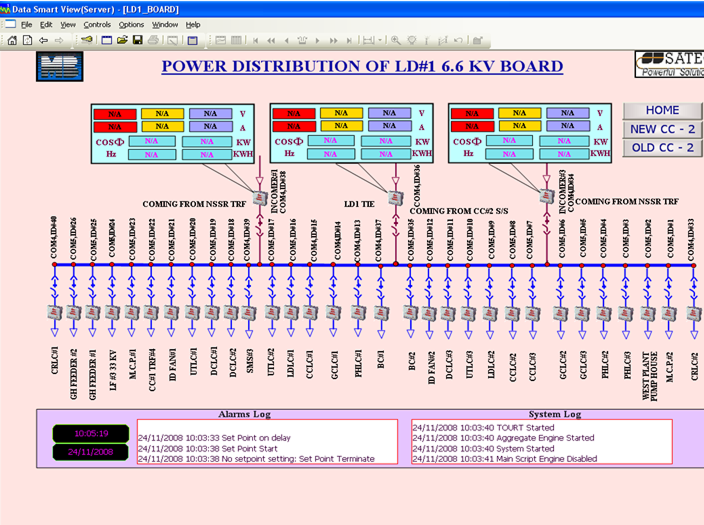Open the File menu
Viewport: 704px width, 525px height.
click(26, 25)
